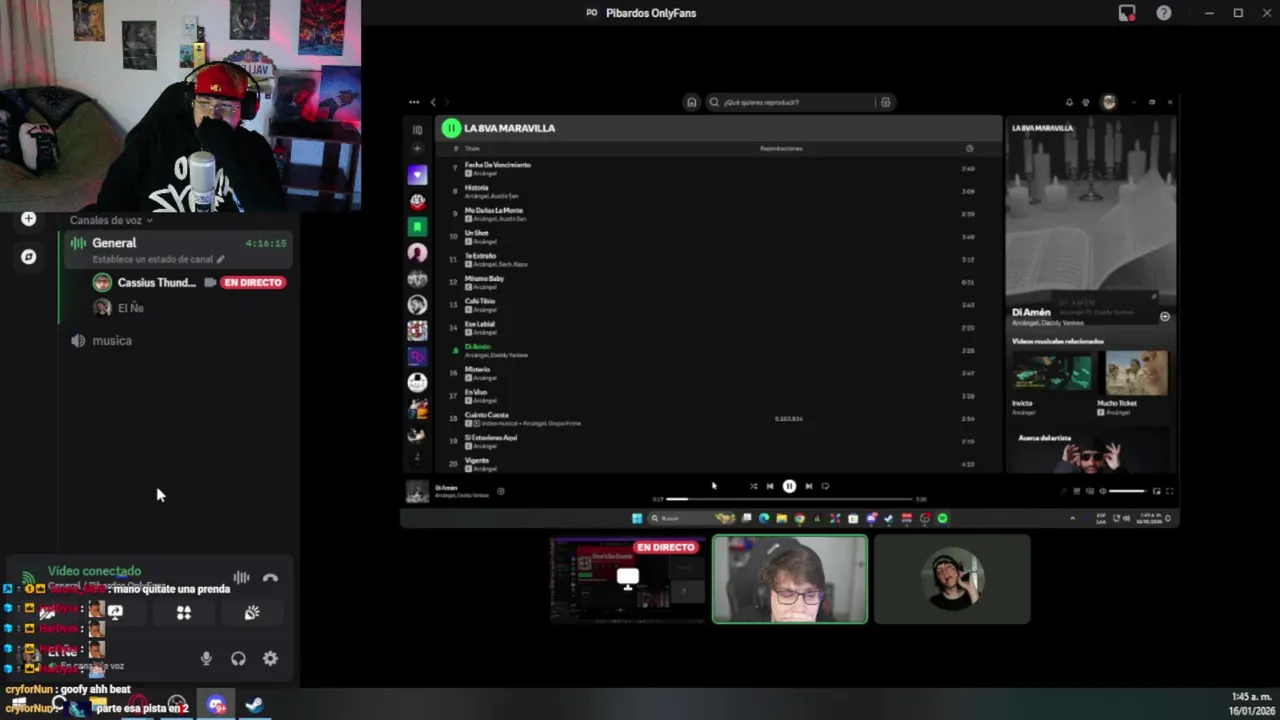Skip to previous track in Spotify

[x=770, y=486]
